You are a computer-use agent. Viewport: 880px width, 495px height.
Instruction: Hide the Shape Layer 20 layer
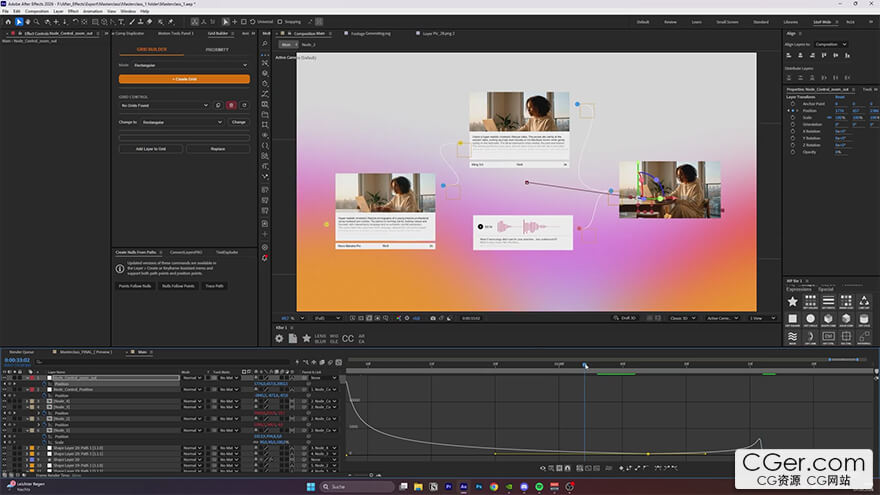[x=4, y=460]
